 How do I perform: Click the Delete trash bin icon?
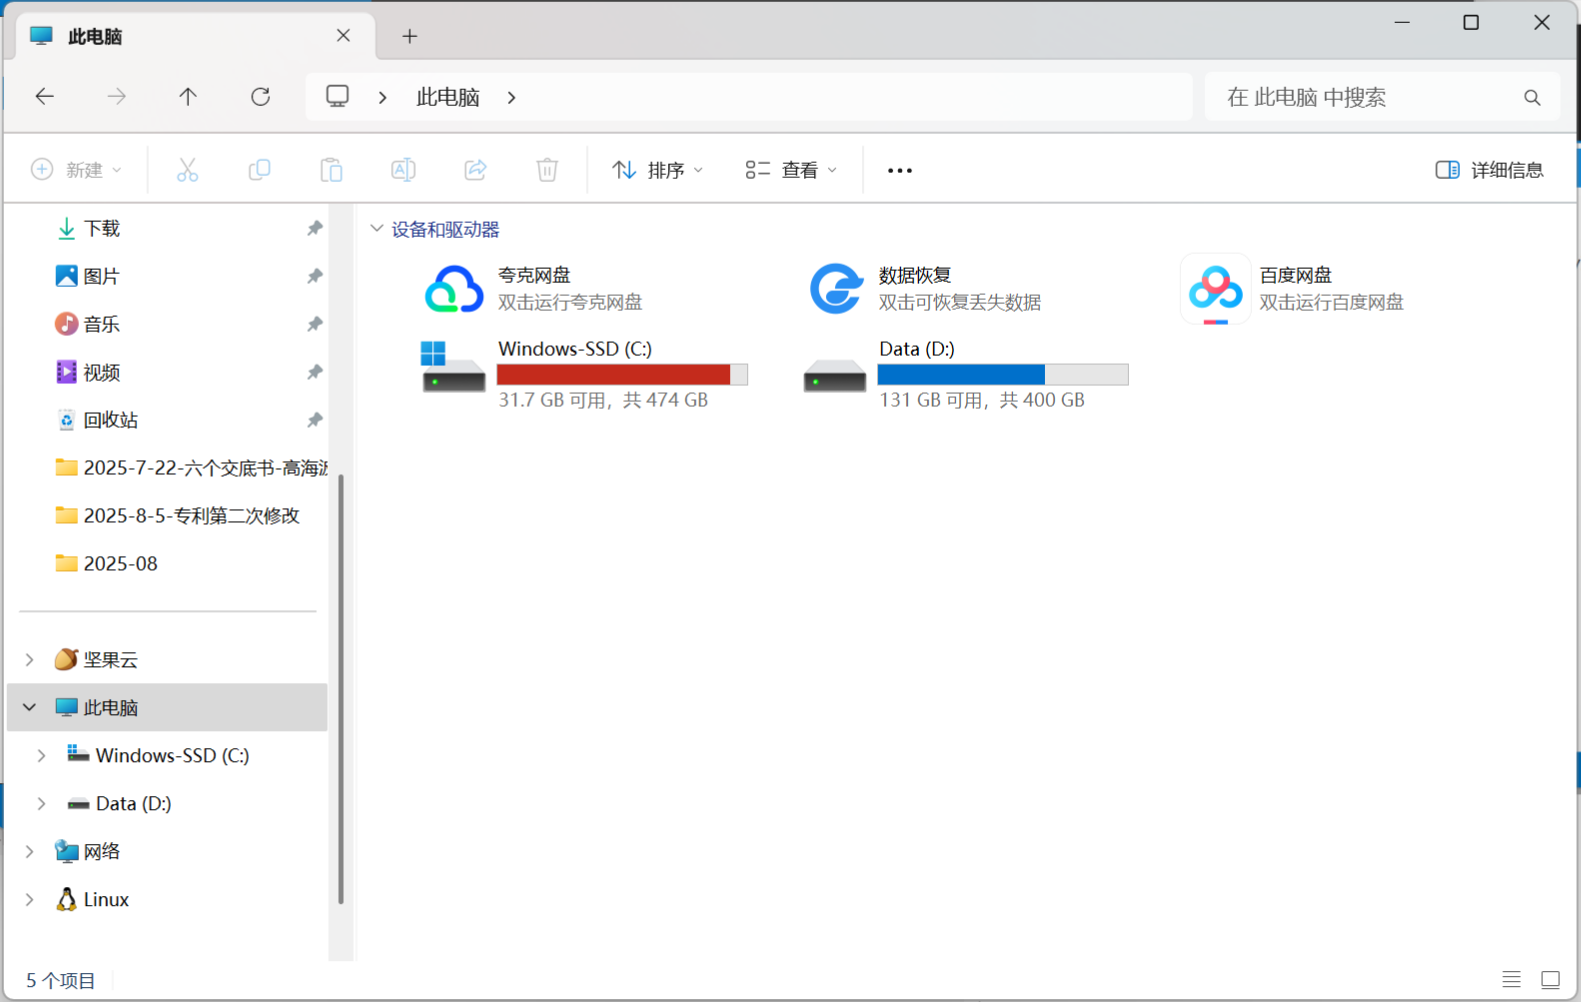click(x=547, y=170)
